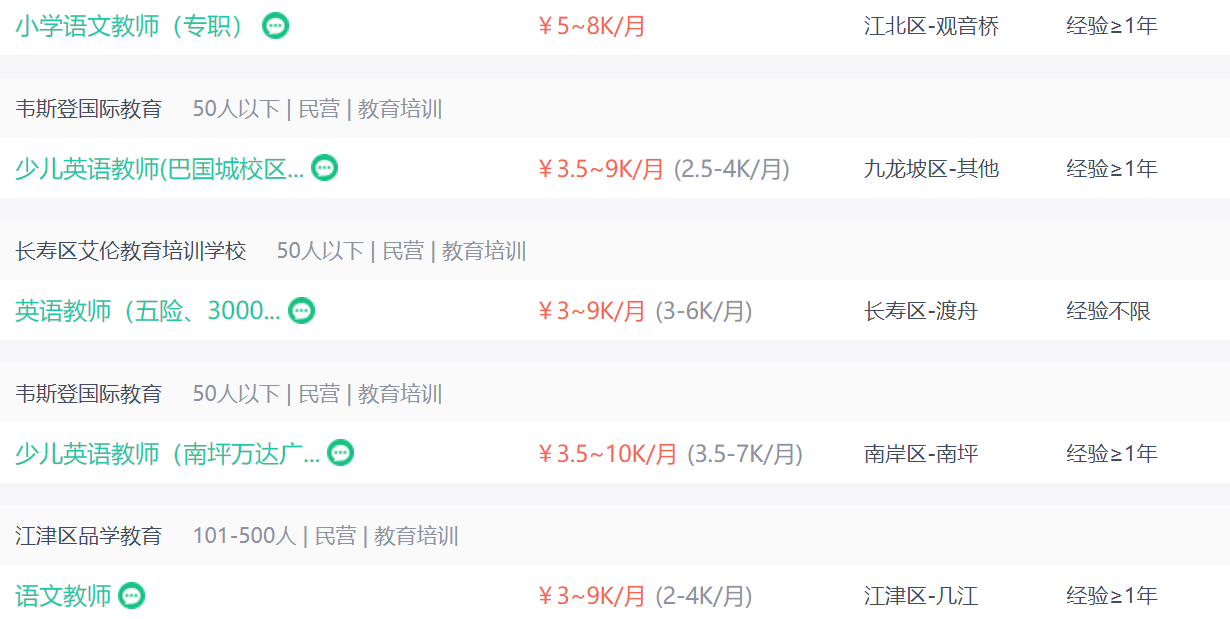Open the 小学语文教师（专职） job posting
1230x619 pixels.
point(130,26)
